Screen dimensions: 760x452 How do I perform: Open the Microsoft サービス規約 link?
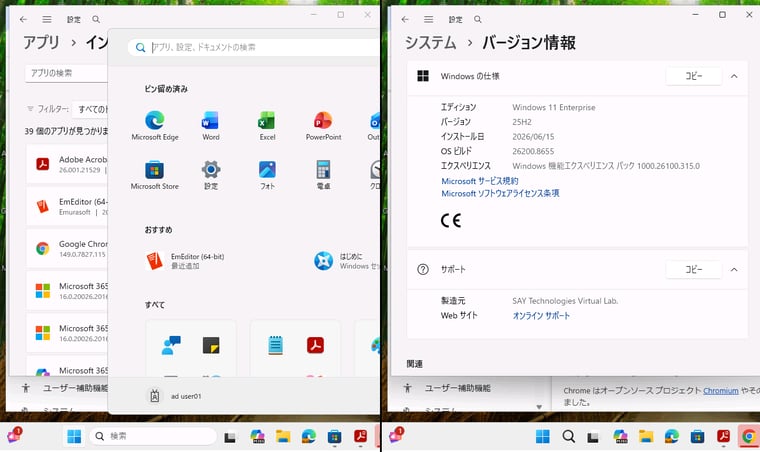pos(479,181)
